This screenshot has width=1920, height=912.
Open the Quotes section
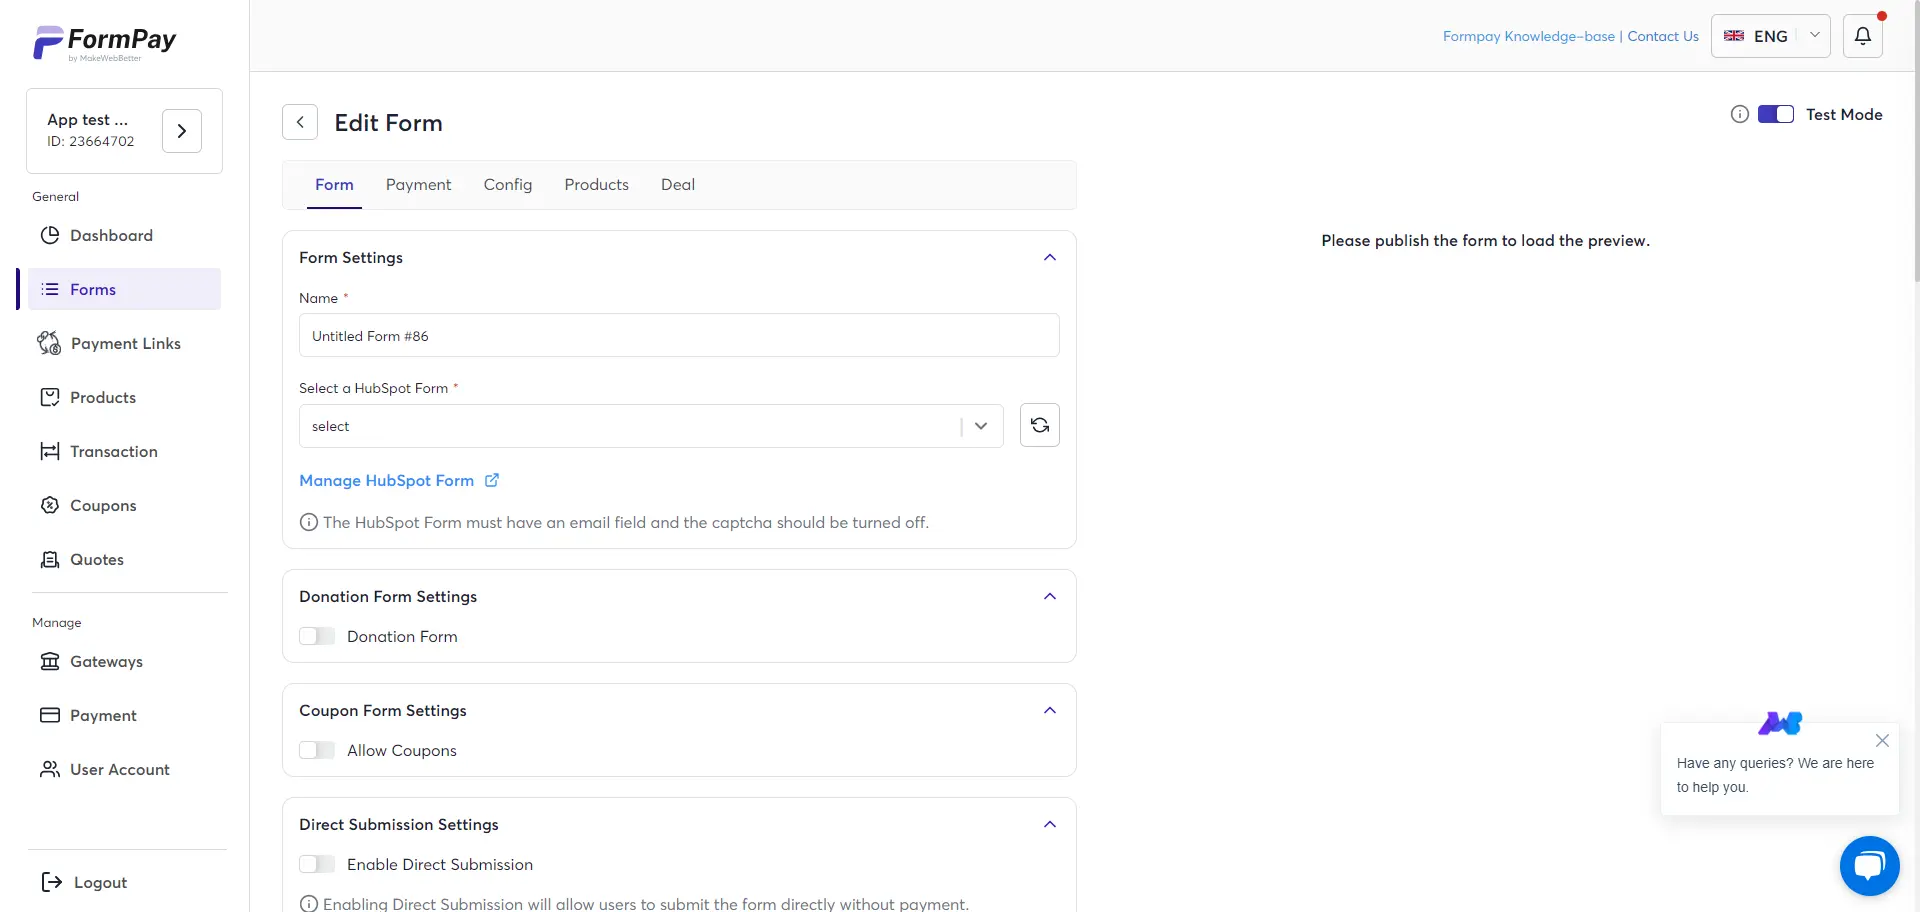(96, 559)
